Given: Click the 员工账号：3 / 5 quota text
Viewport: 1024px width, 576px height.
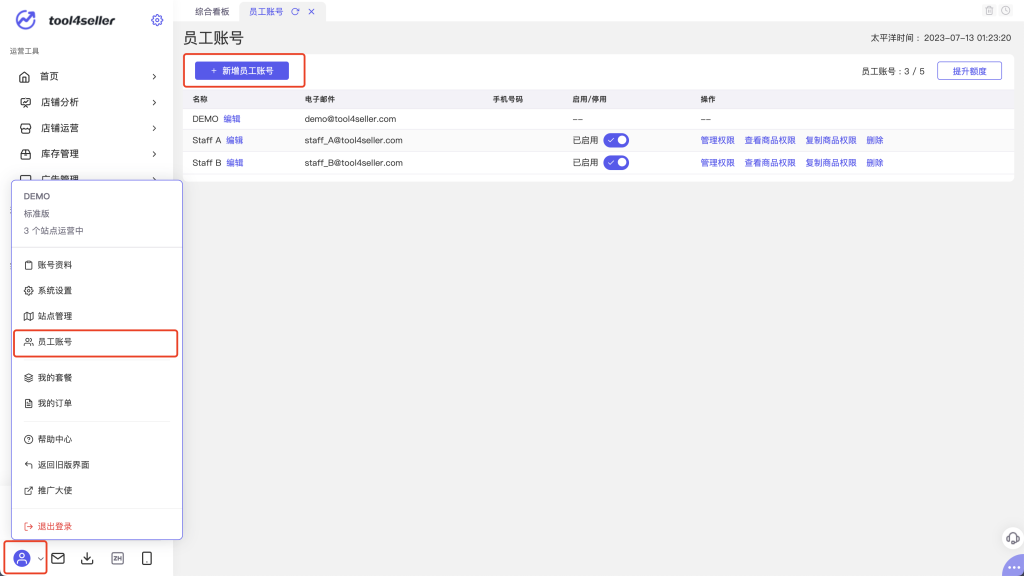Looking at the screenshot, I should click(893, 71).
